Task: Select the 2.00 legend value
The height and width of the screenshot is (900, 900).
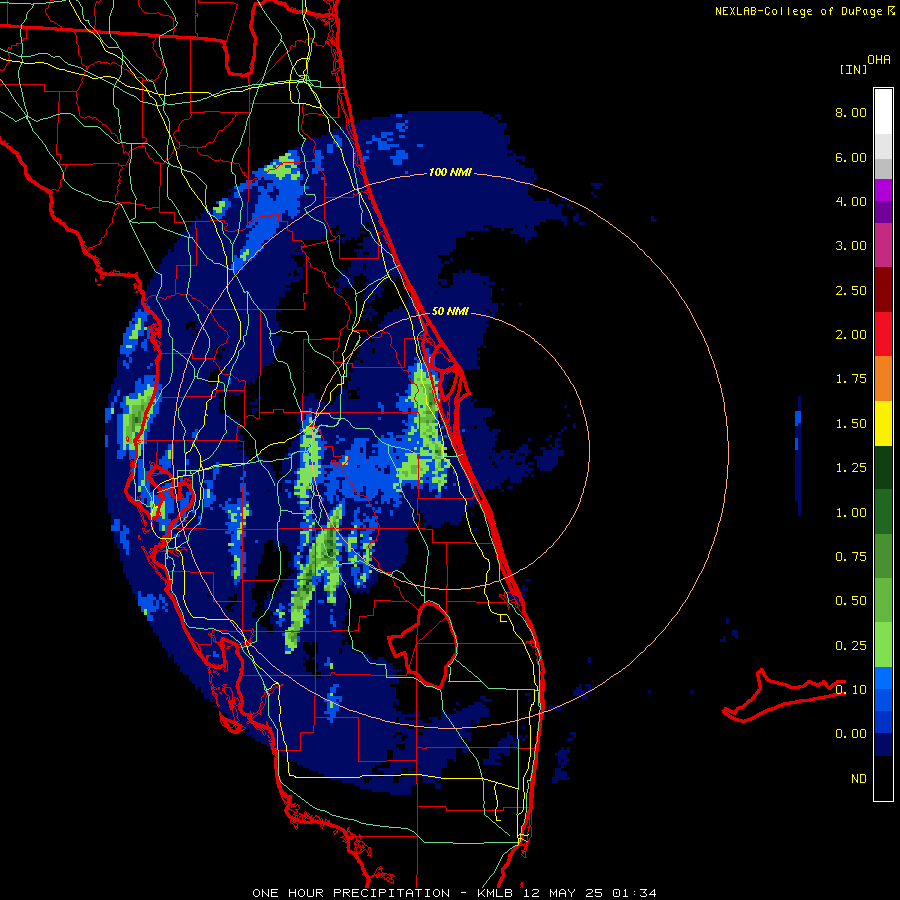Action: [851, 335]
